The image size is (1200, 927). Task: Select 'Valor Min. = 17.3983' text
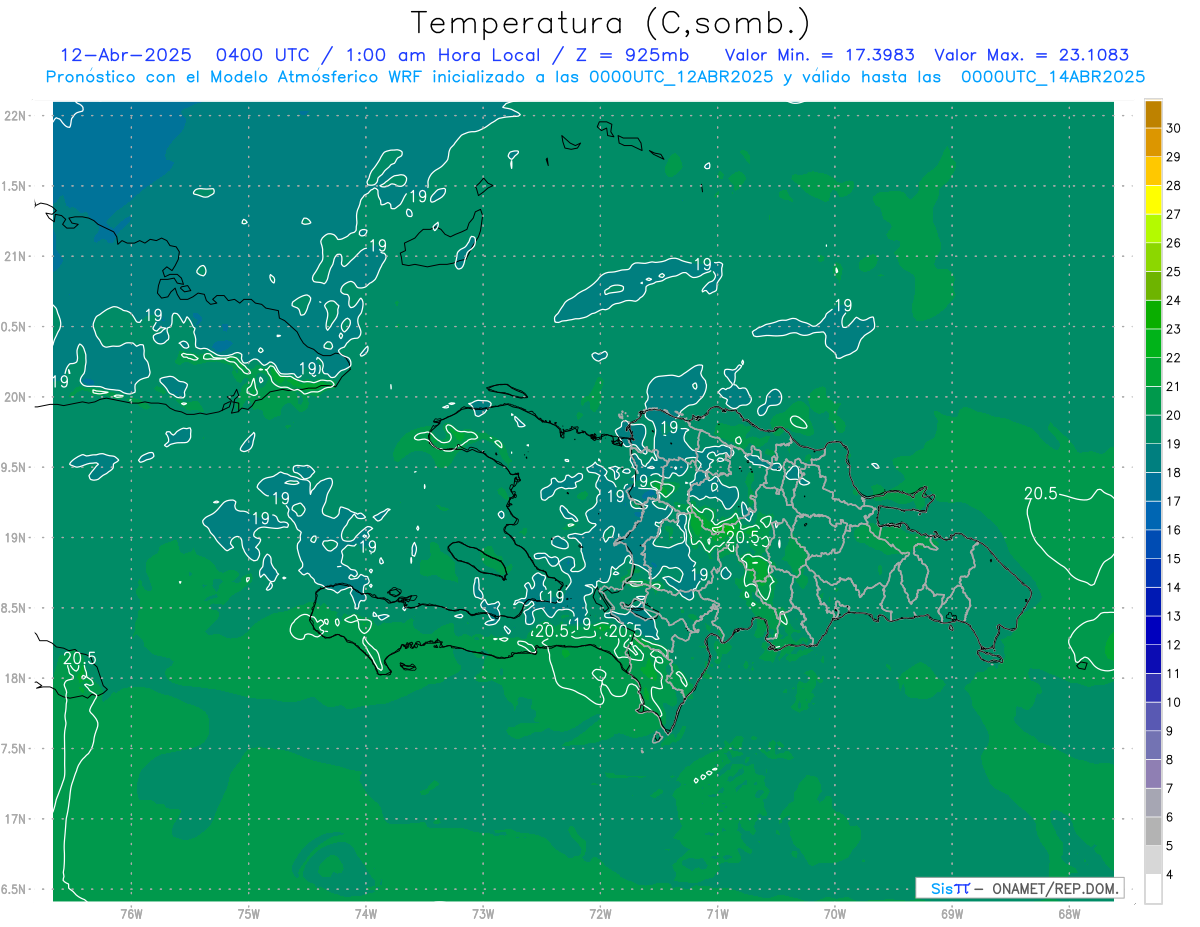click(820, 56)
